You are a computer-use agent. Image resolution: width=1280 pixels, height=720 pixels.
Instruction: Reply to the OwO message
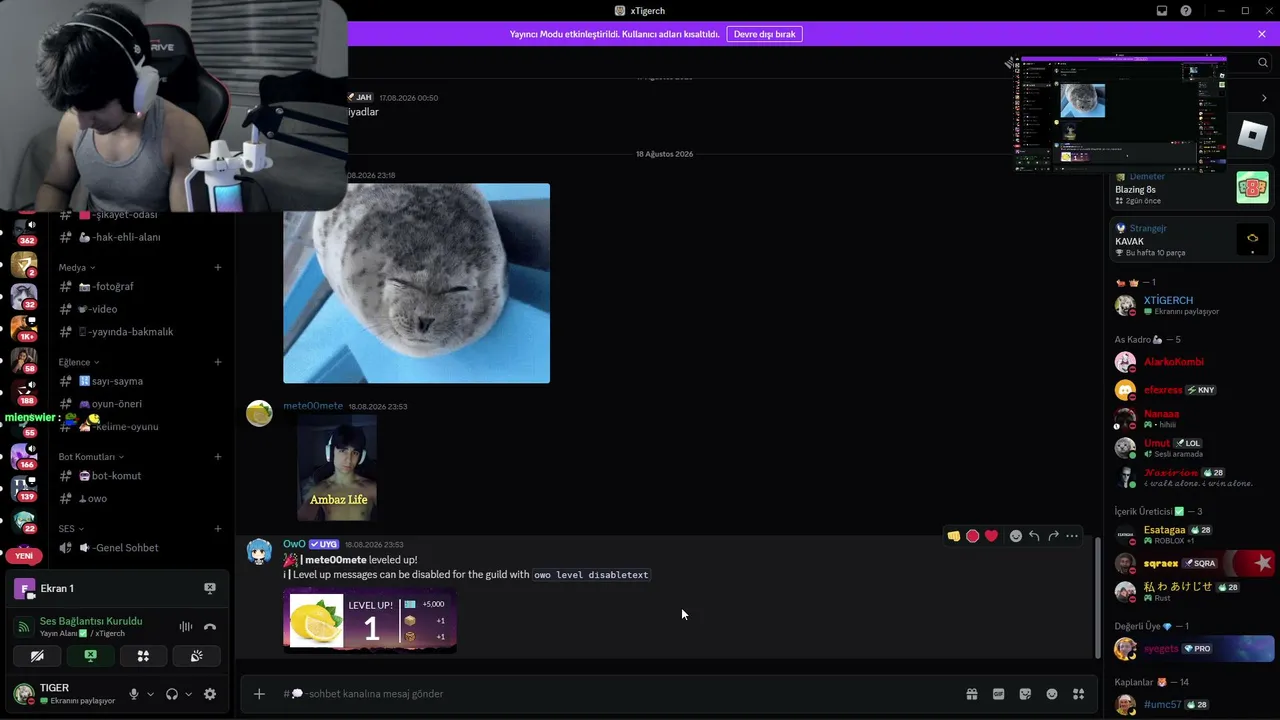(x=1034, y=536)
